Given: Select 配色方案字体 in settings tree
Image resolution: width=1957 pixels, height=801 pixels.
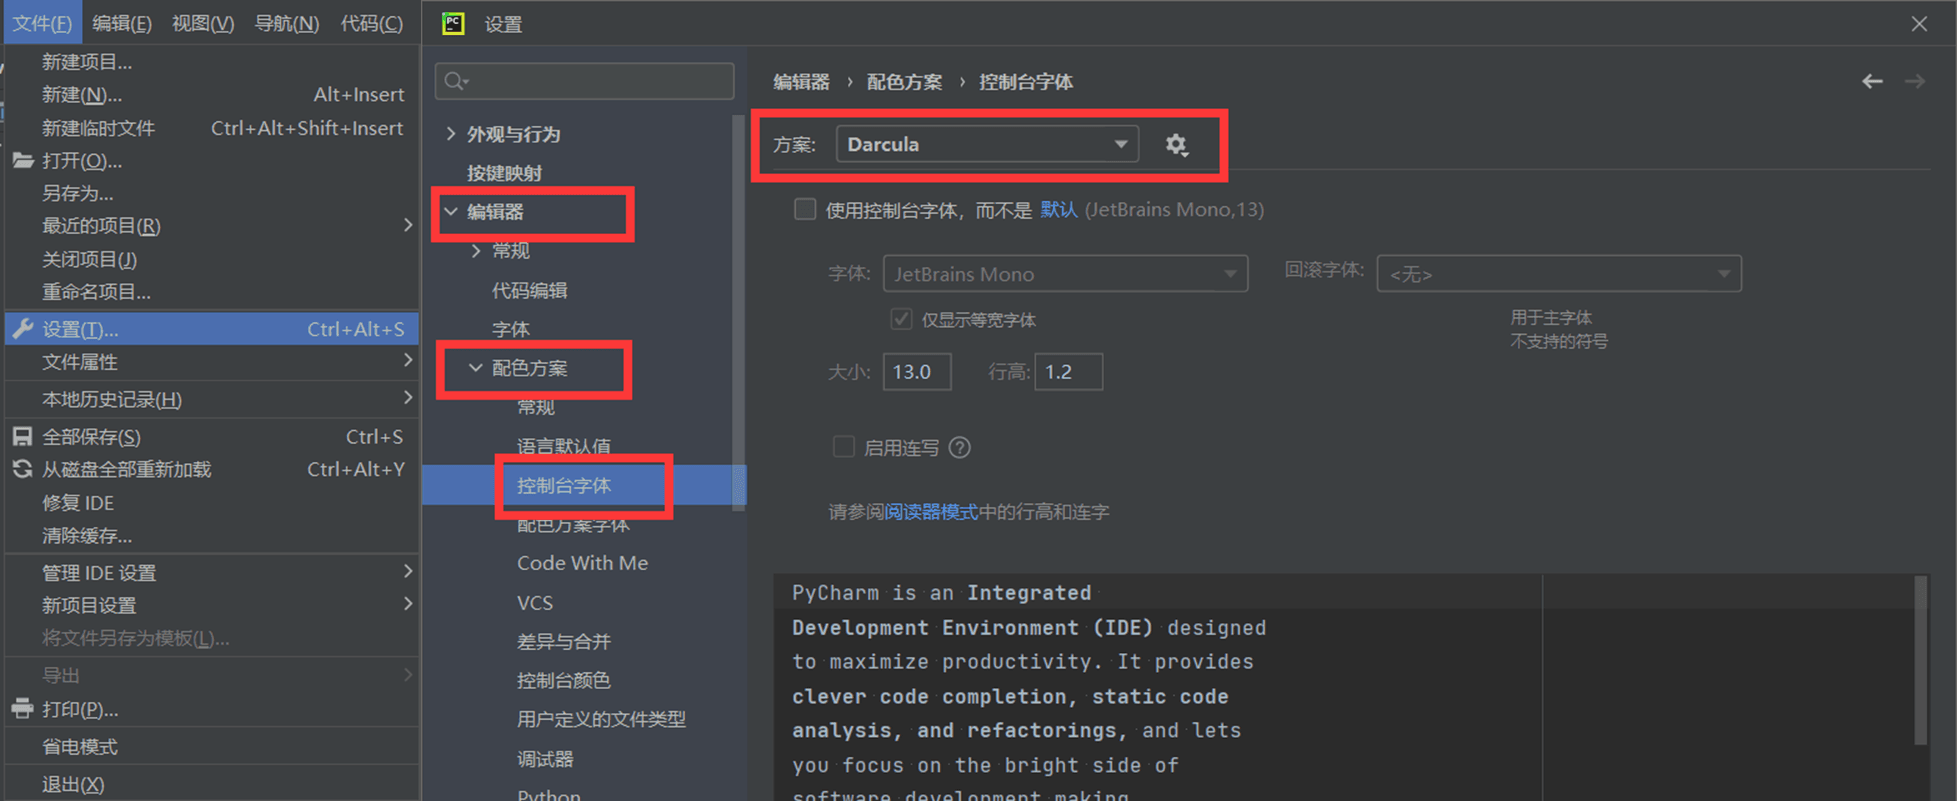Looking at the screenshot, I should pos(573,525).
